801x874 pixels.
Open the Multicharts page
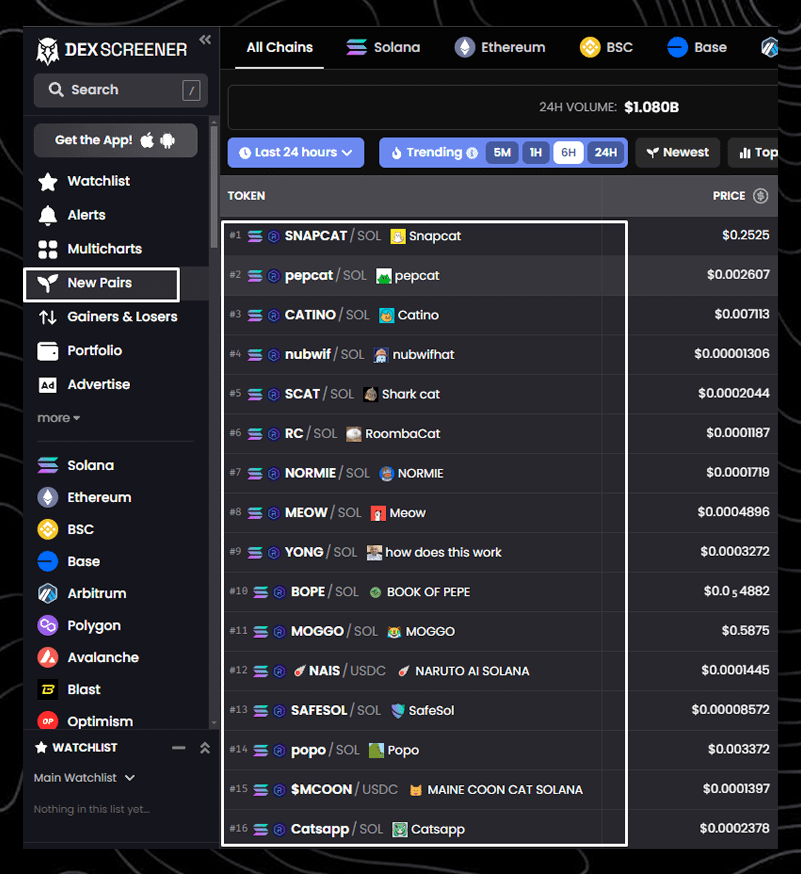click(90, 249)
